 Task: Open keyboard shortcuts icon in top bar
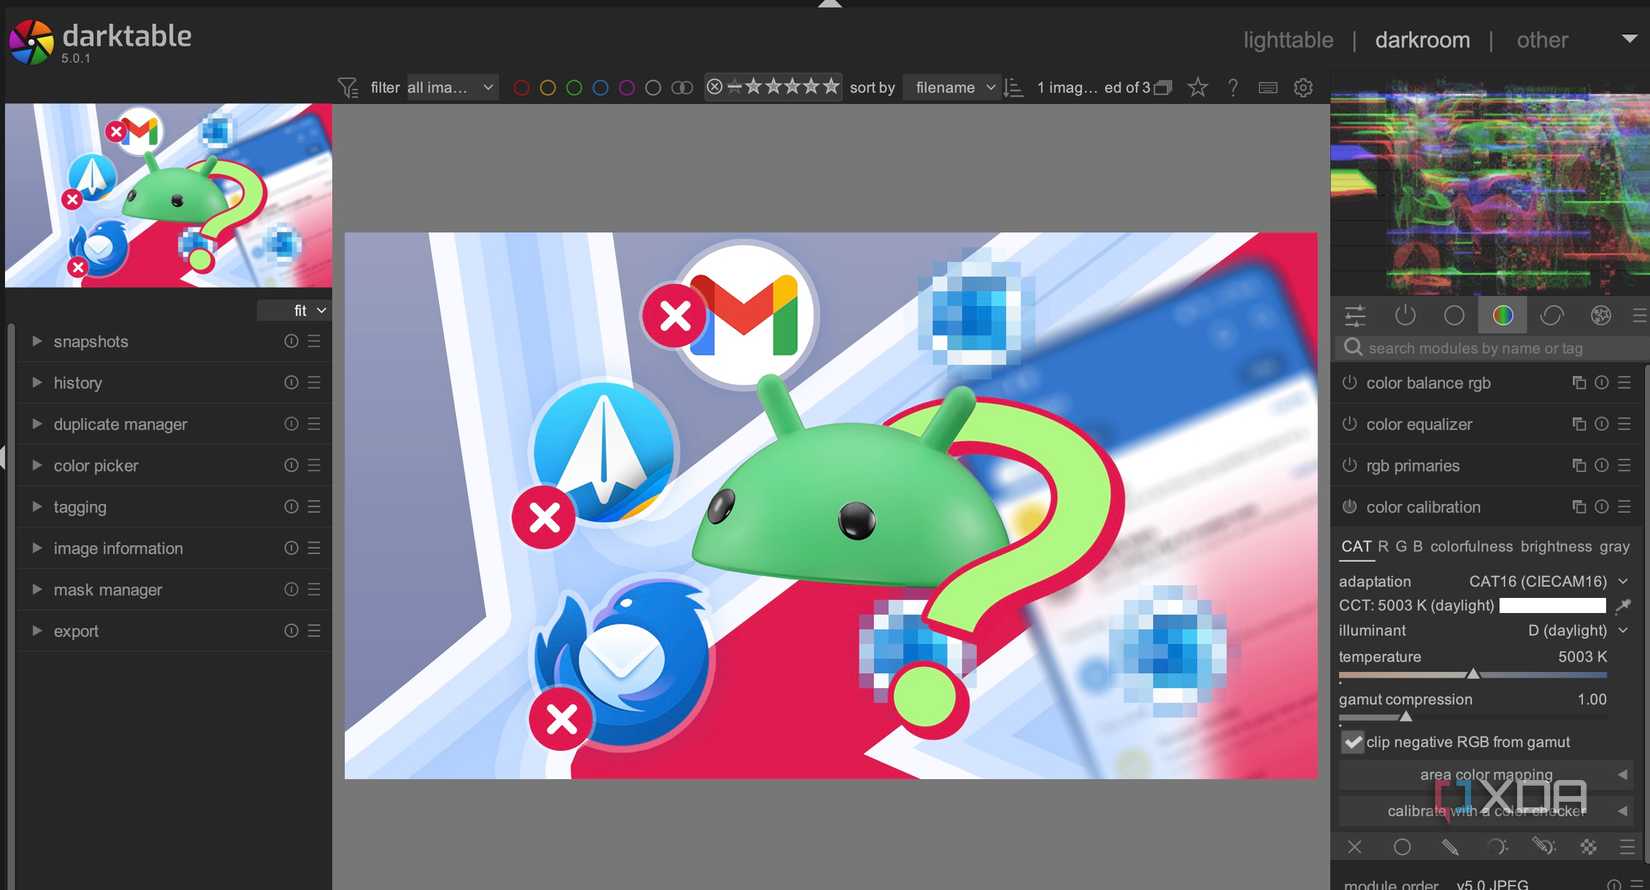pos(1268,88)
